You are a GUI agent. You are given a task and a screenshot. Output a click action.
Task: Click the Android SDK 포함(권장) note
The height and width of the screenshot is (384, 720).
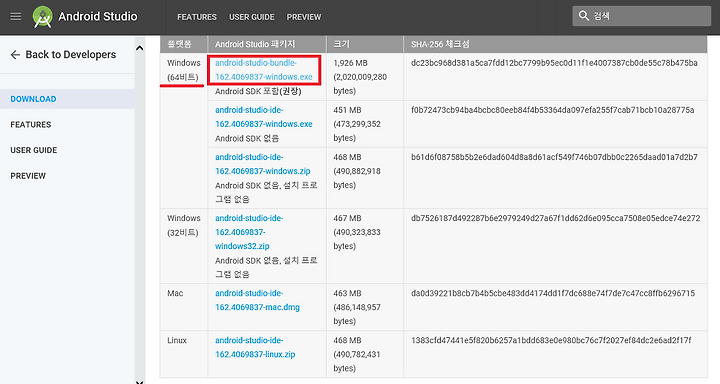[258, 91]
